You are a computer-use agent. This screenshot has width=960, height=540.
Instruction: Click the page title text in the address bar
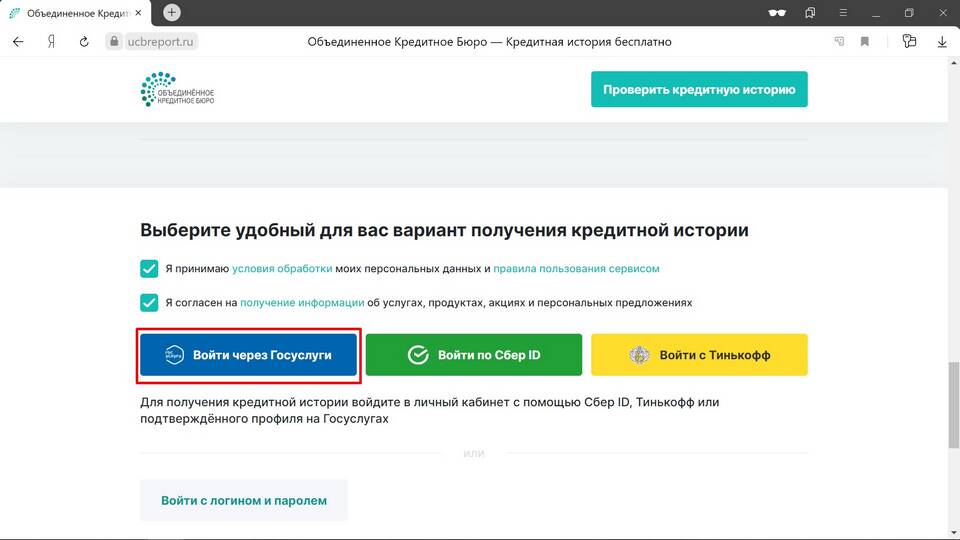click(x=489, y=42)
